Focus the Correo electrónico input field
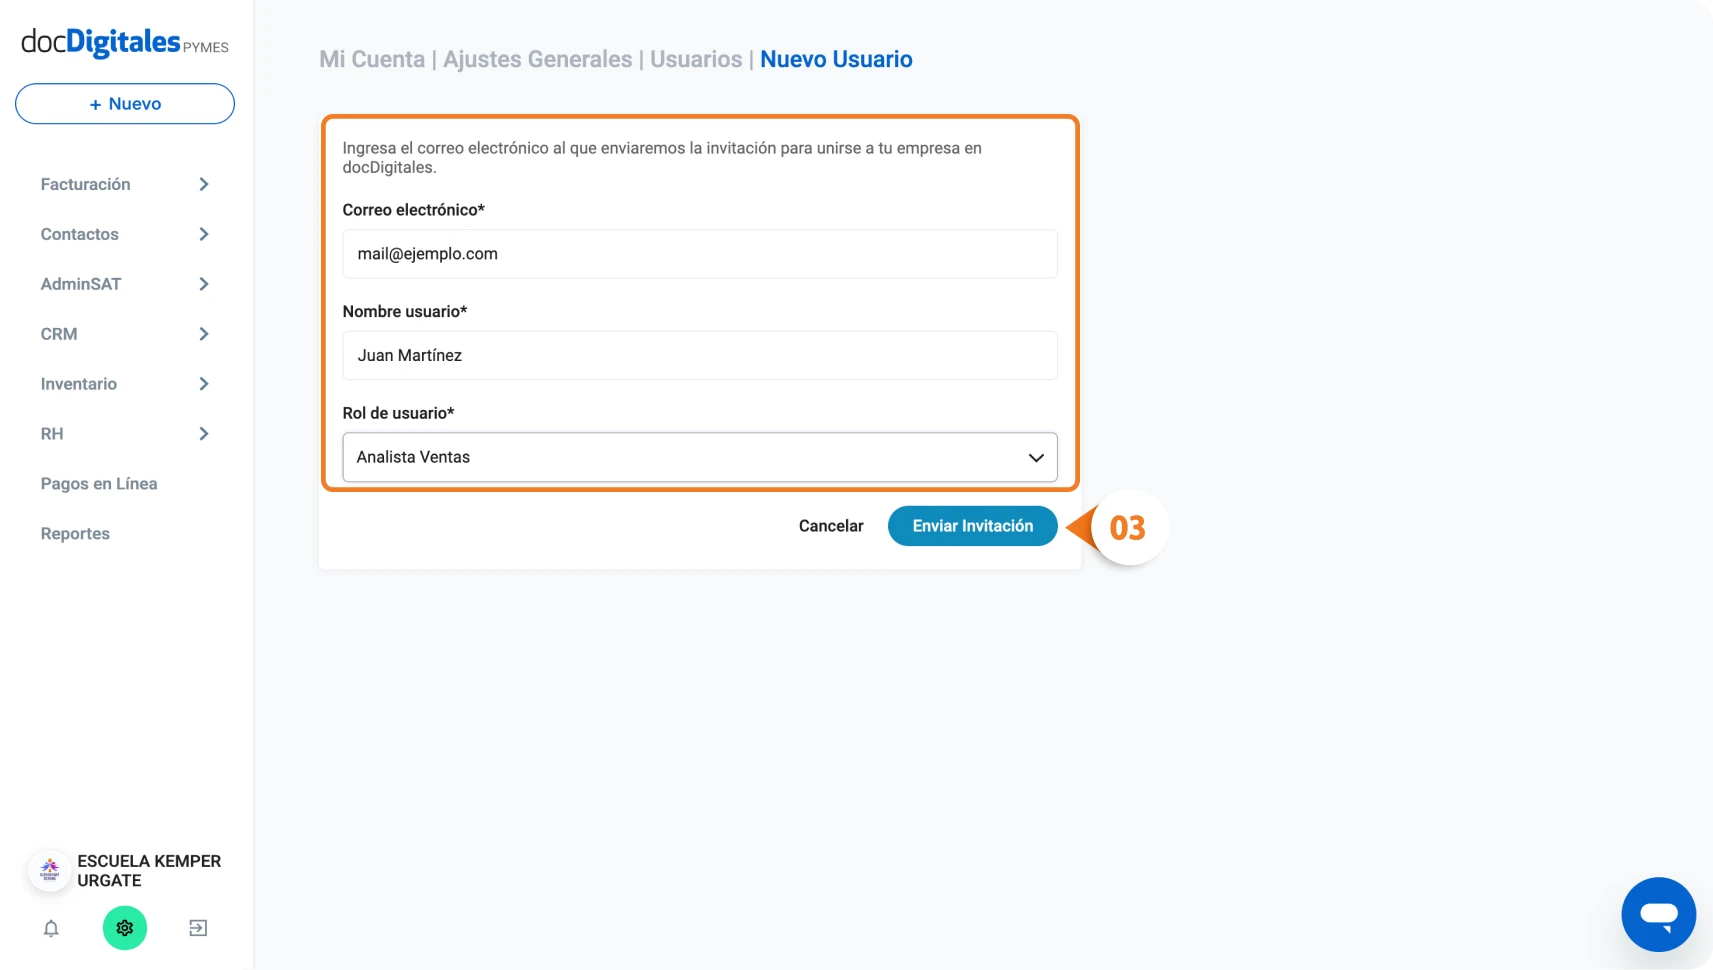This screenshot has width=1713, height=970. pos(700,254)
